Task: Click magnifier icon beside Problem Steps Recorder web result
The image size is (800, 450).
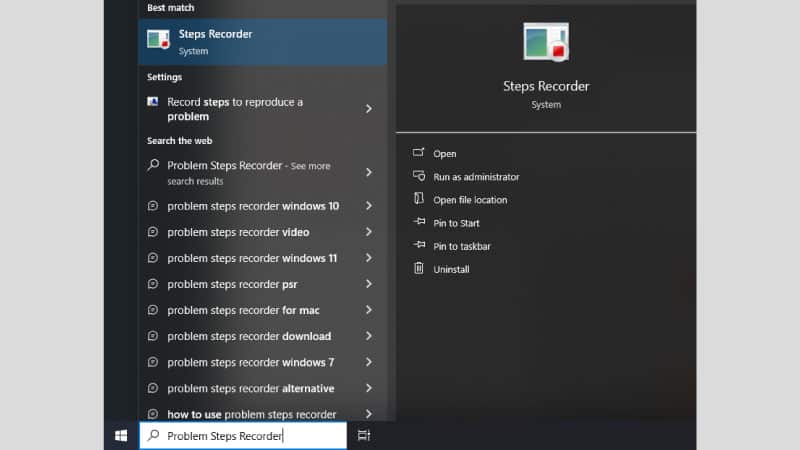Action: click(x=153, y=165)
